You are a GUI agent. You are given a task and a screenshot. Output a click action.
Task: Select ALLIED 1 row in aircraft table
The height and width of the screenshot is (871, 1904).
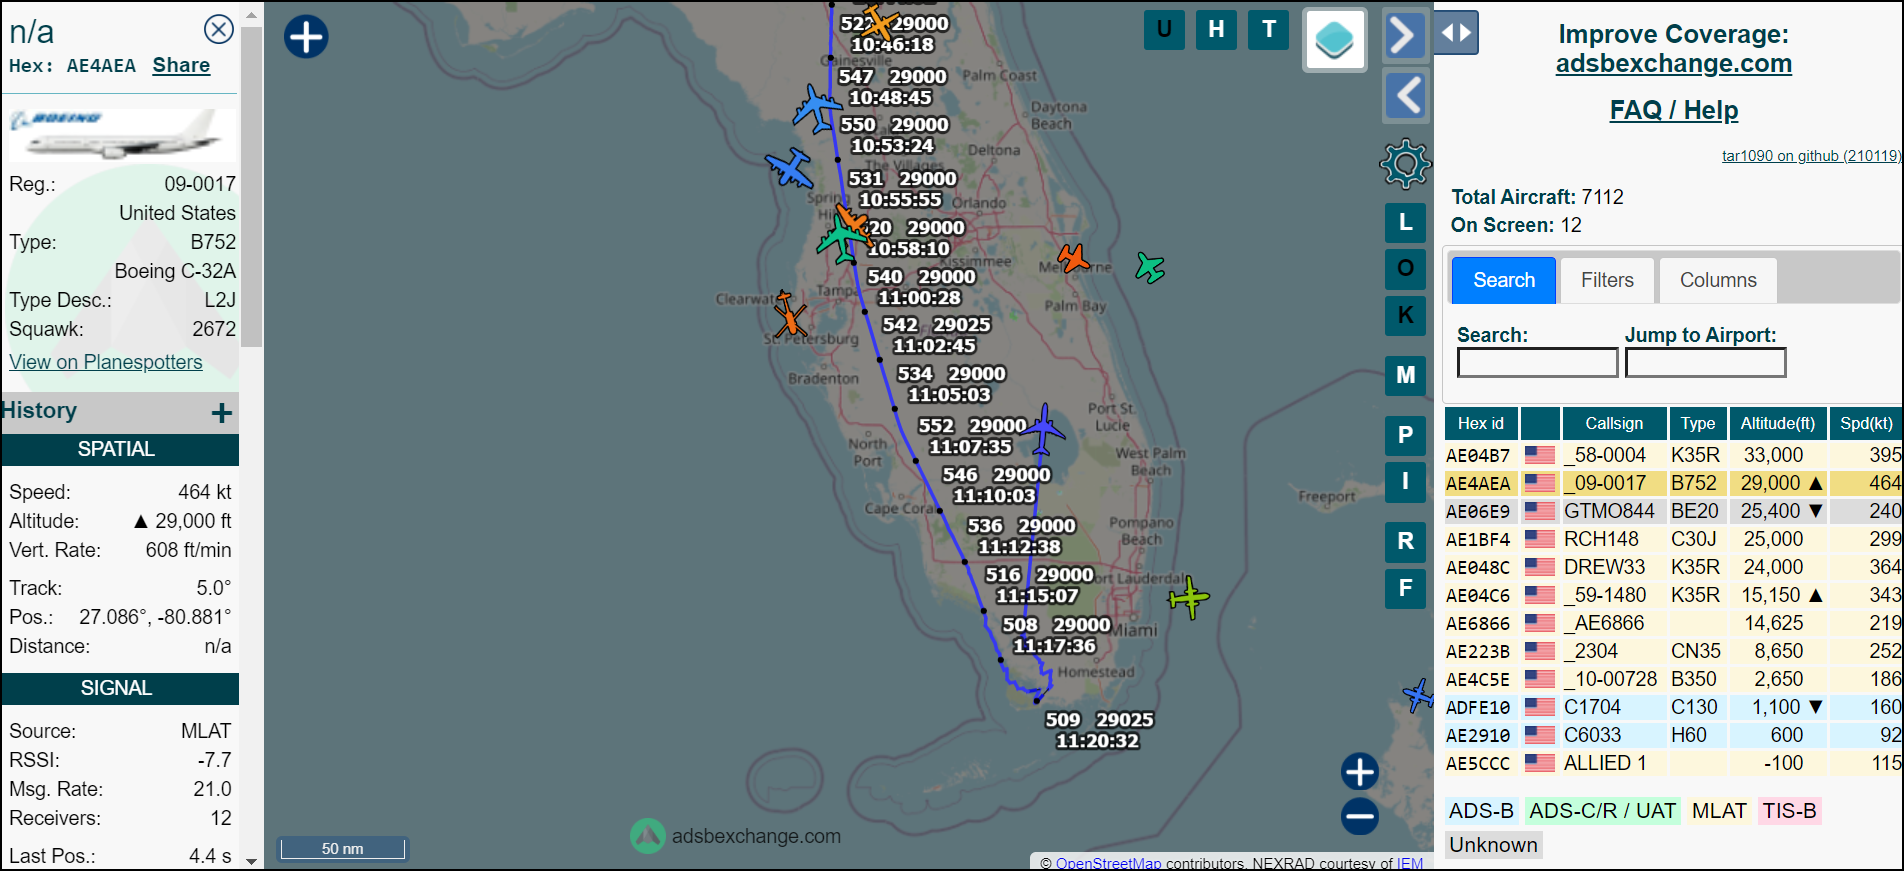click(1673, 763)
